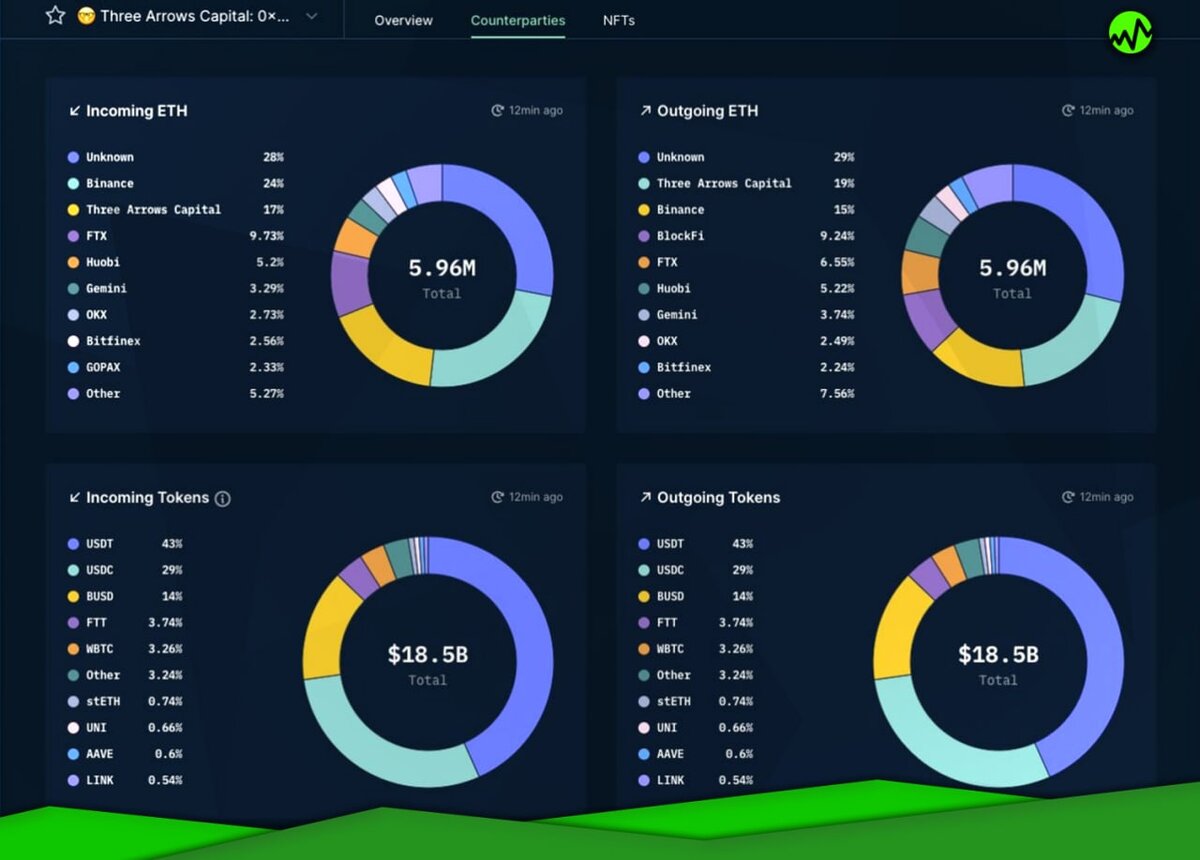This screenshot has width=1200, height=860.
Task: Select Unknown color dot in Incoming ETH
Action: [x=73, y=157]
